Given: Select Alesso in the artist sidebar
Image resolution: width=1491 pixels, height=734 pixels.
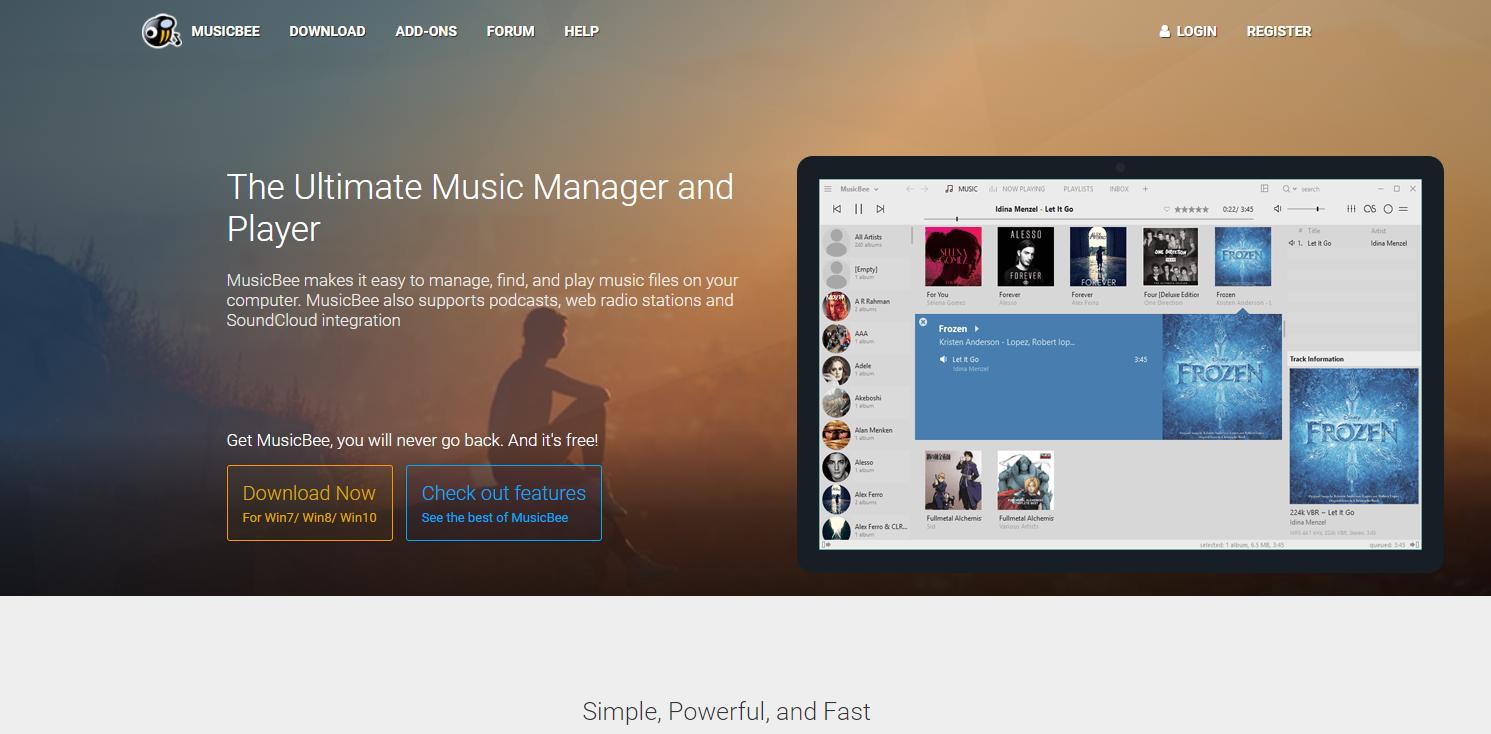Looking at the screenshot, I should point(866,466).
